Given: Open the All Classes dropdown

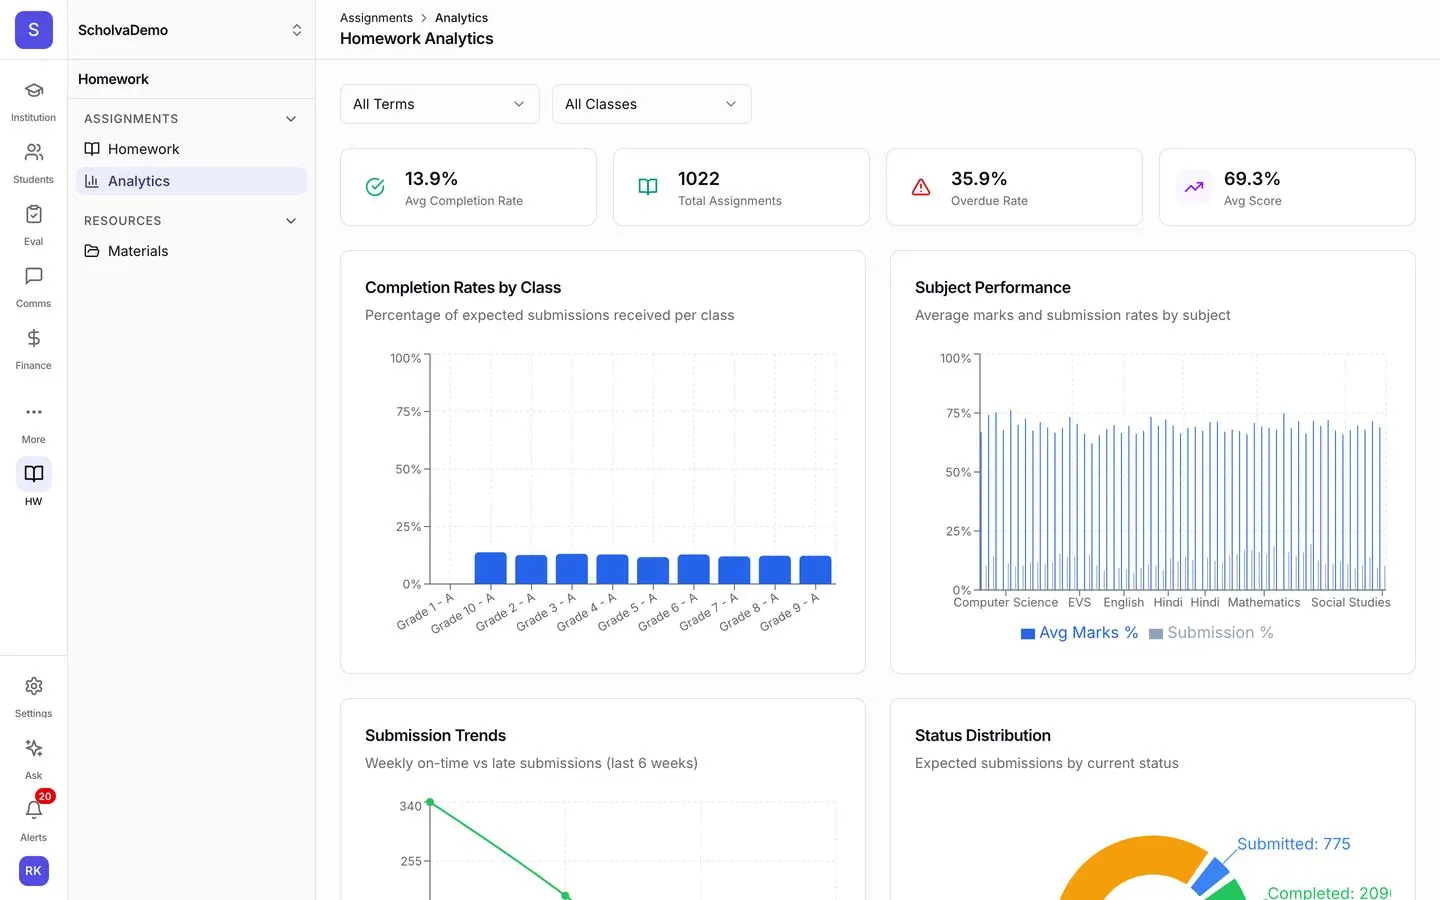Looking at the screenshot, I should click(652, 104).
